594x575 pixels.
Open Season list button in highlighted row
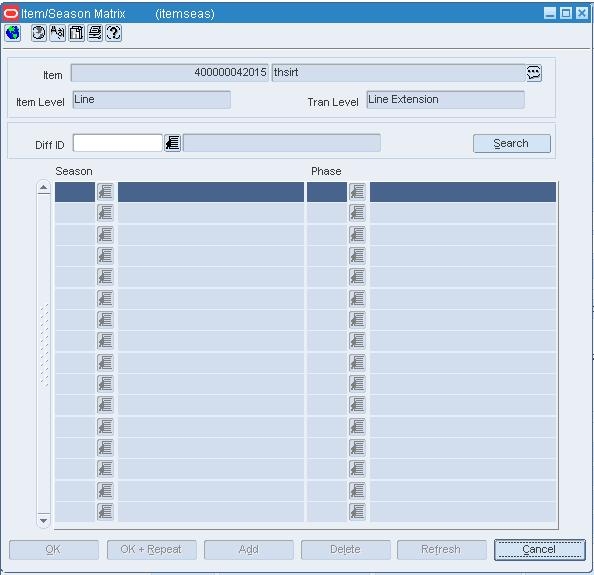[x=105, y=192]
